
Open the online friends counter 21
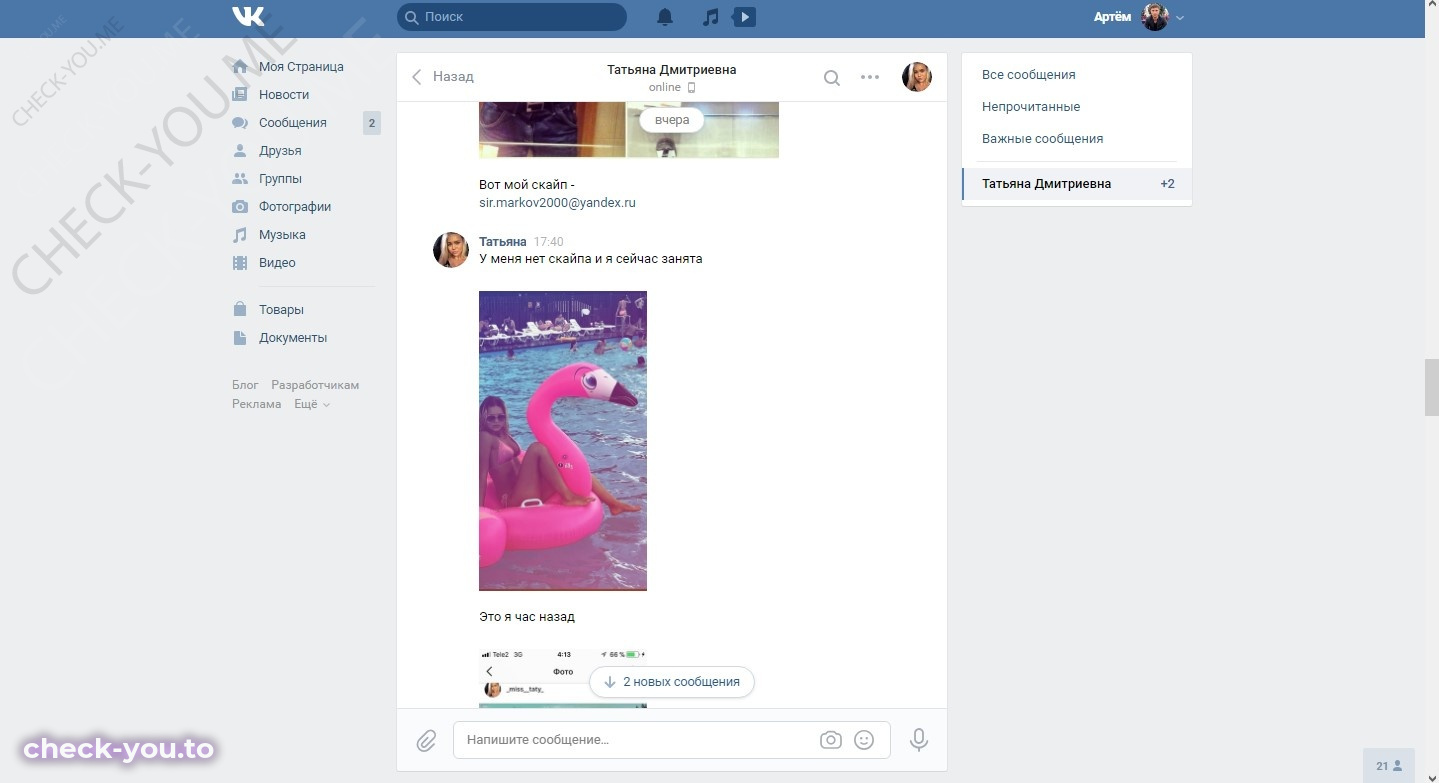[1389, 766]
